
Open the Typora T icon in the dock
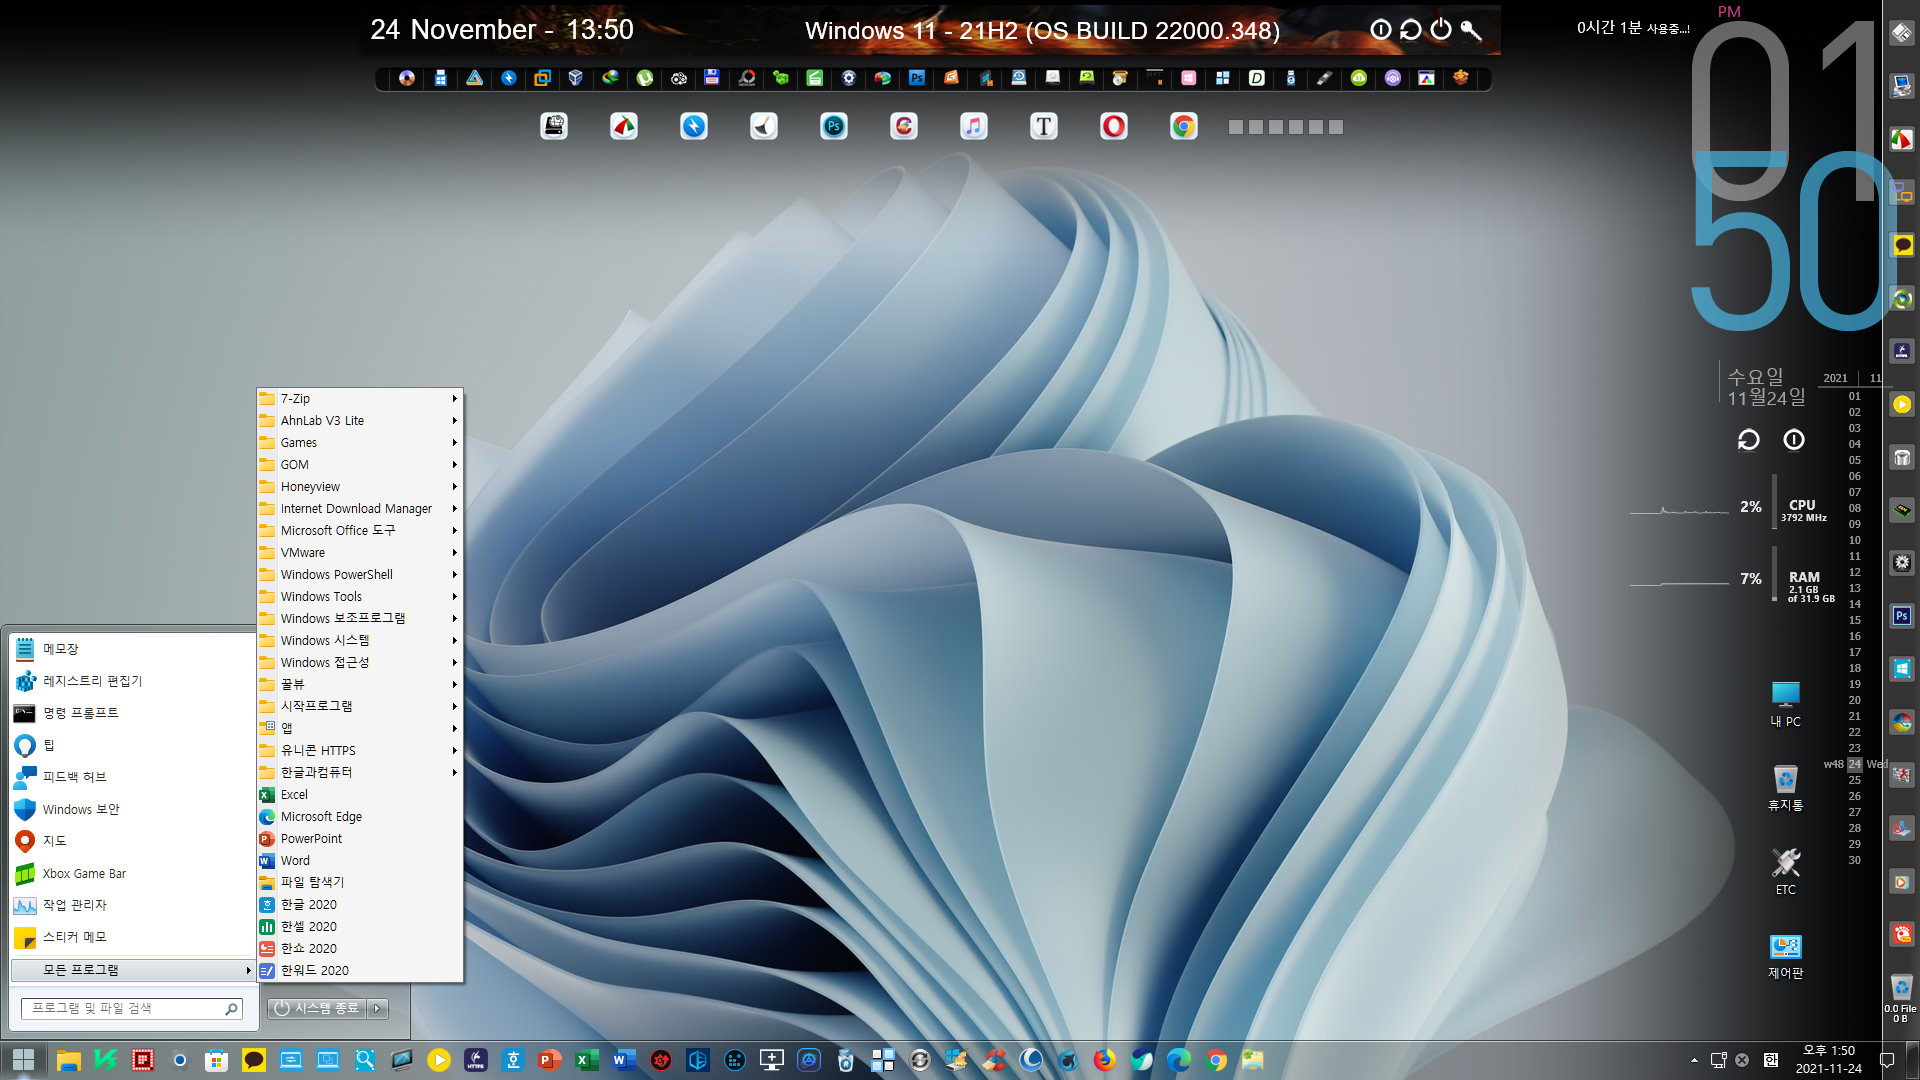(1044, 126)
